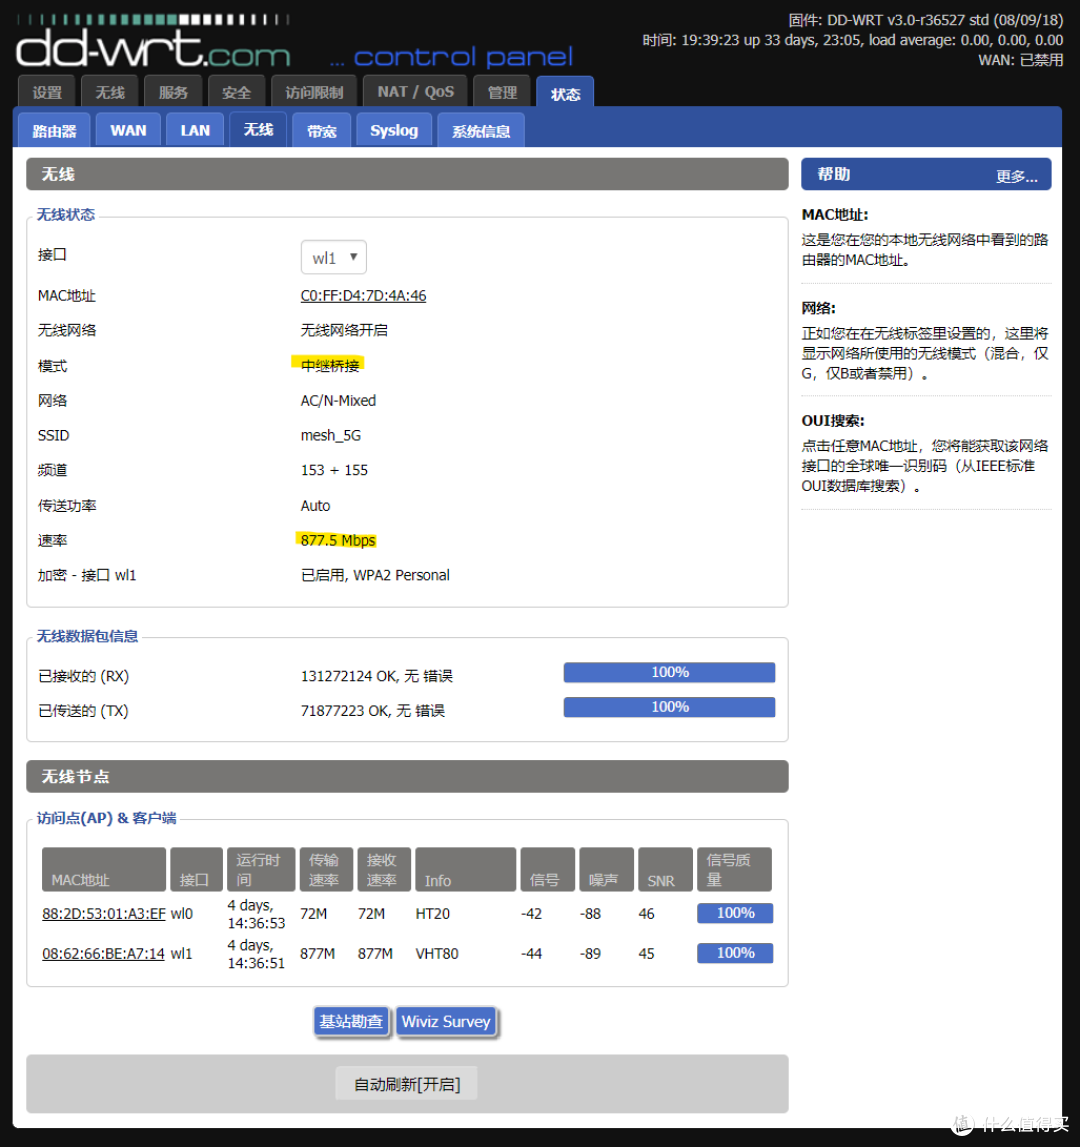This screenshot has height=1147, width=1080.
Task: Open the Syslog sub-tab
Action: point(394,130)
